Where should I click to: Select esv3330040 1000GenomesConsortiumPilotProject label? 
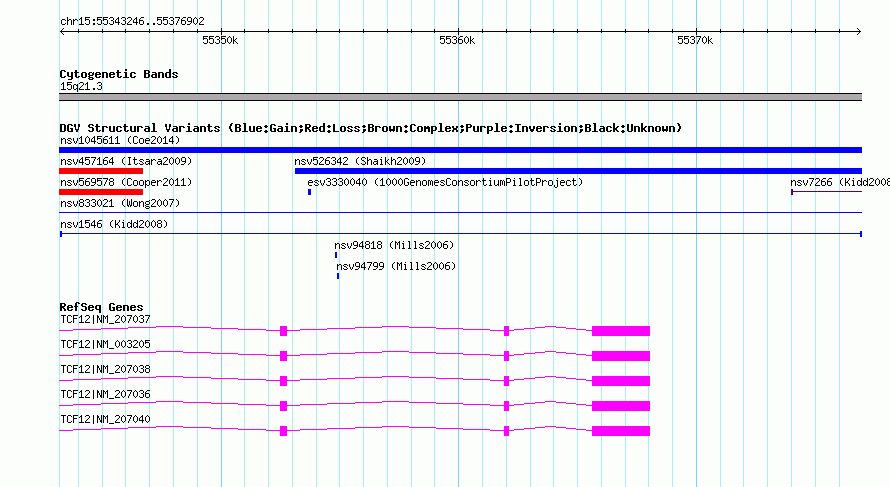[445, 182]
